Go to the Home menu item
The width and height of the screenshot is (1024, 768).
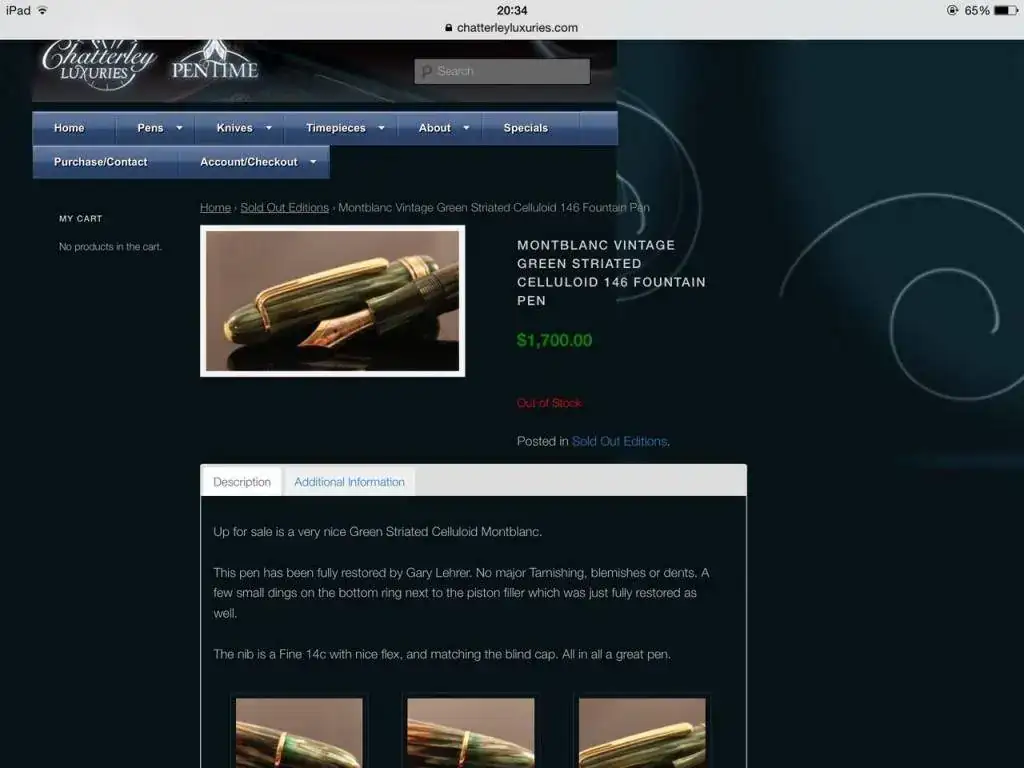69,128
